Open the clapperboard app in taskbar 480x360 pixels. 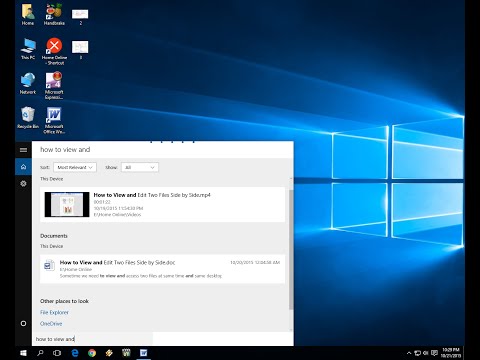click(126, 353)
